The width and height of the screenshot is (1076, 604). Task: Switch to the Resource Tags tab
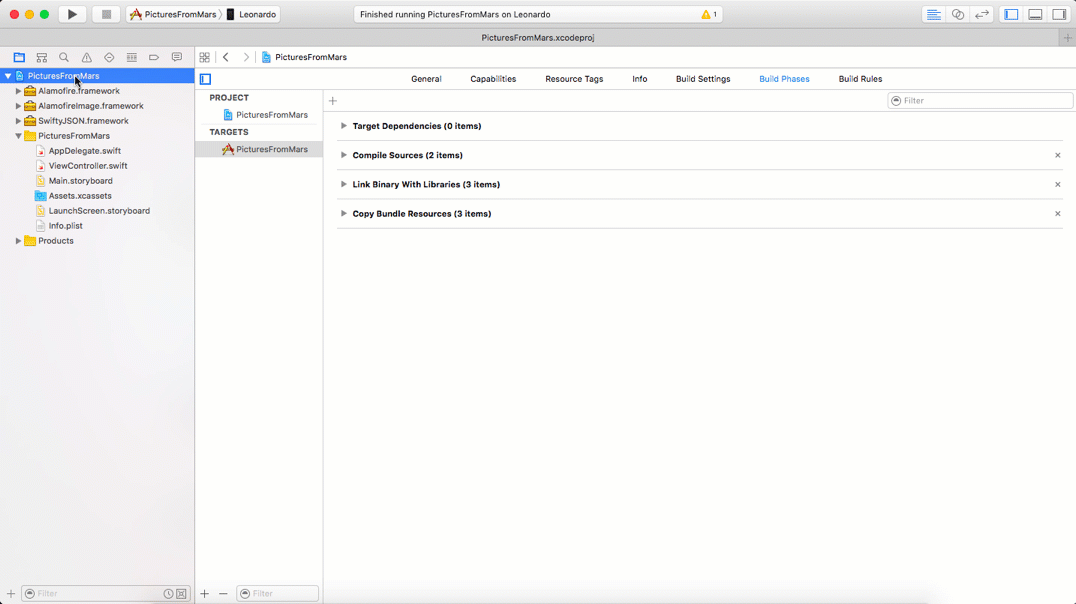click(x=574, y=79)
